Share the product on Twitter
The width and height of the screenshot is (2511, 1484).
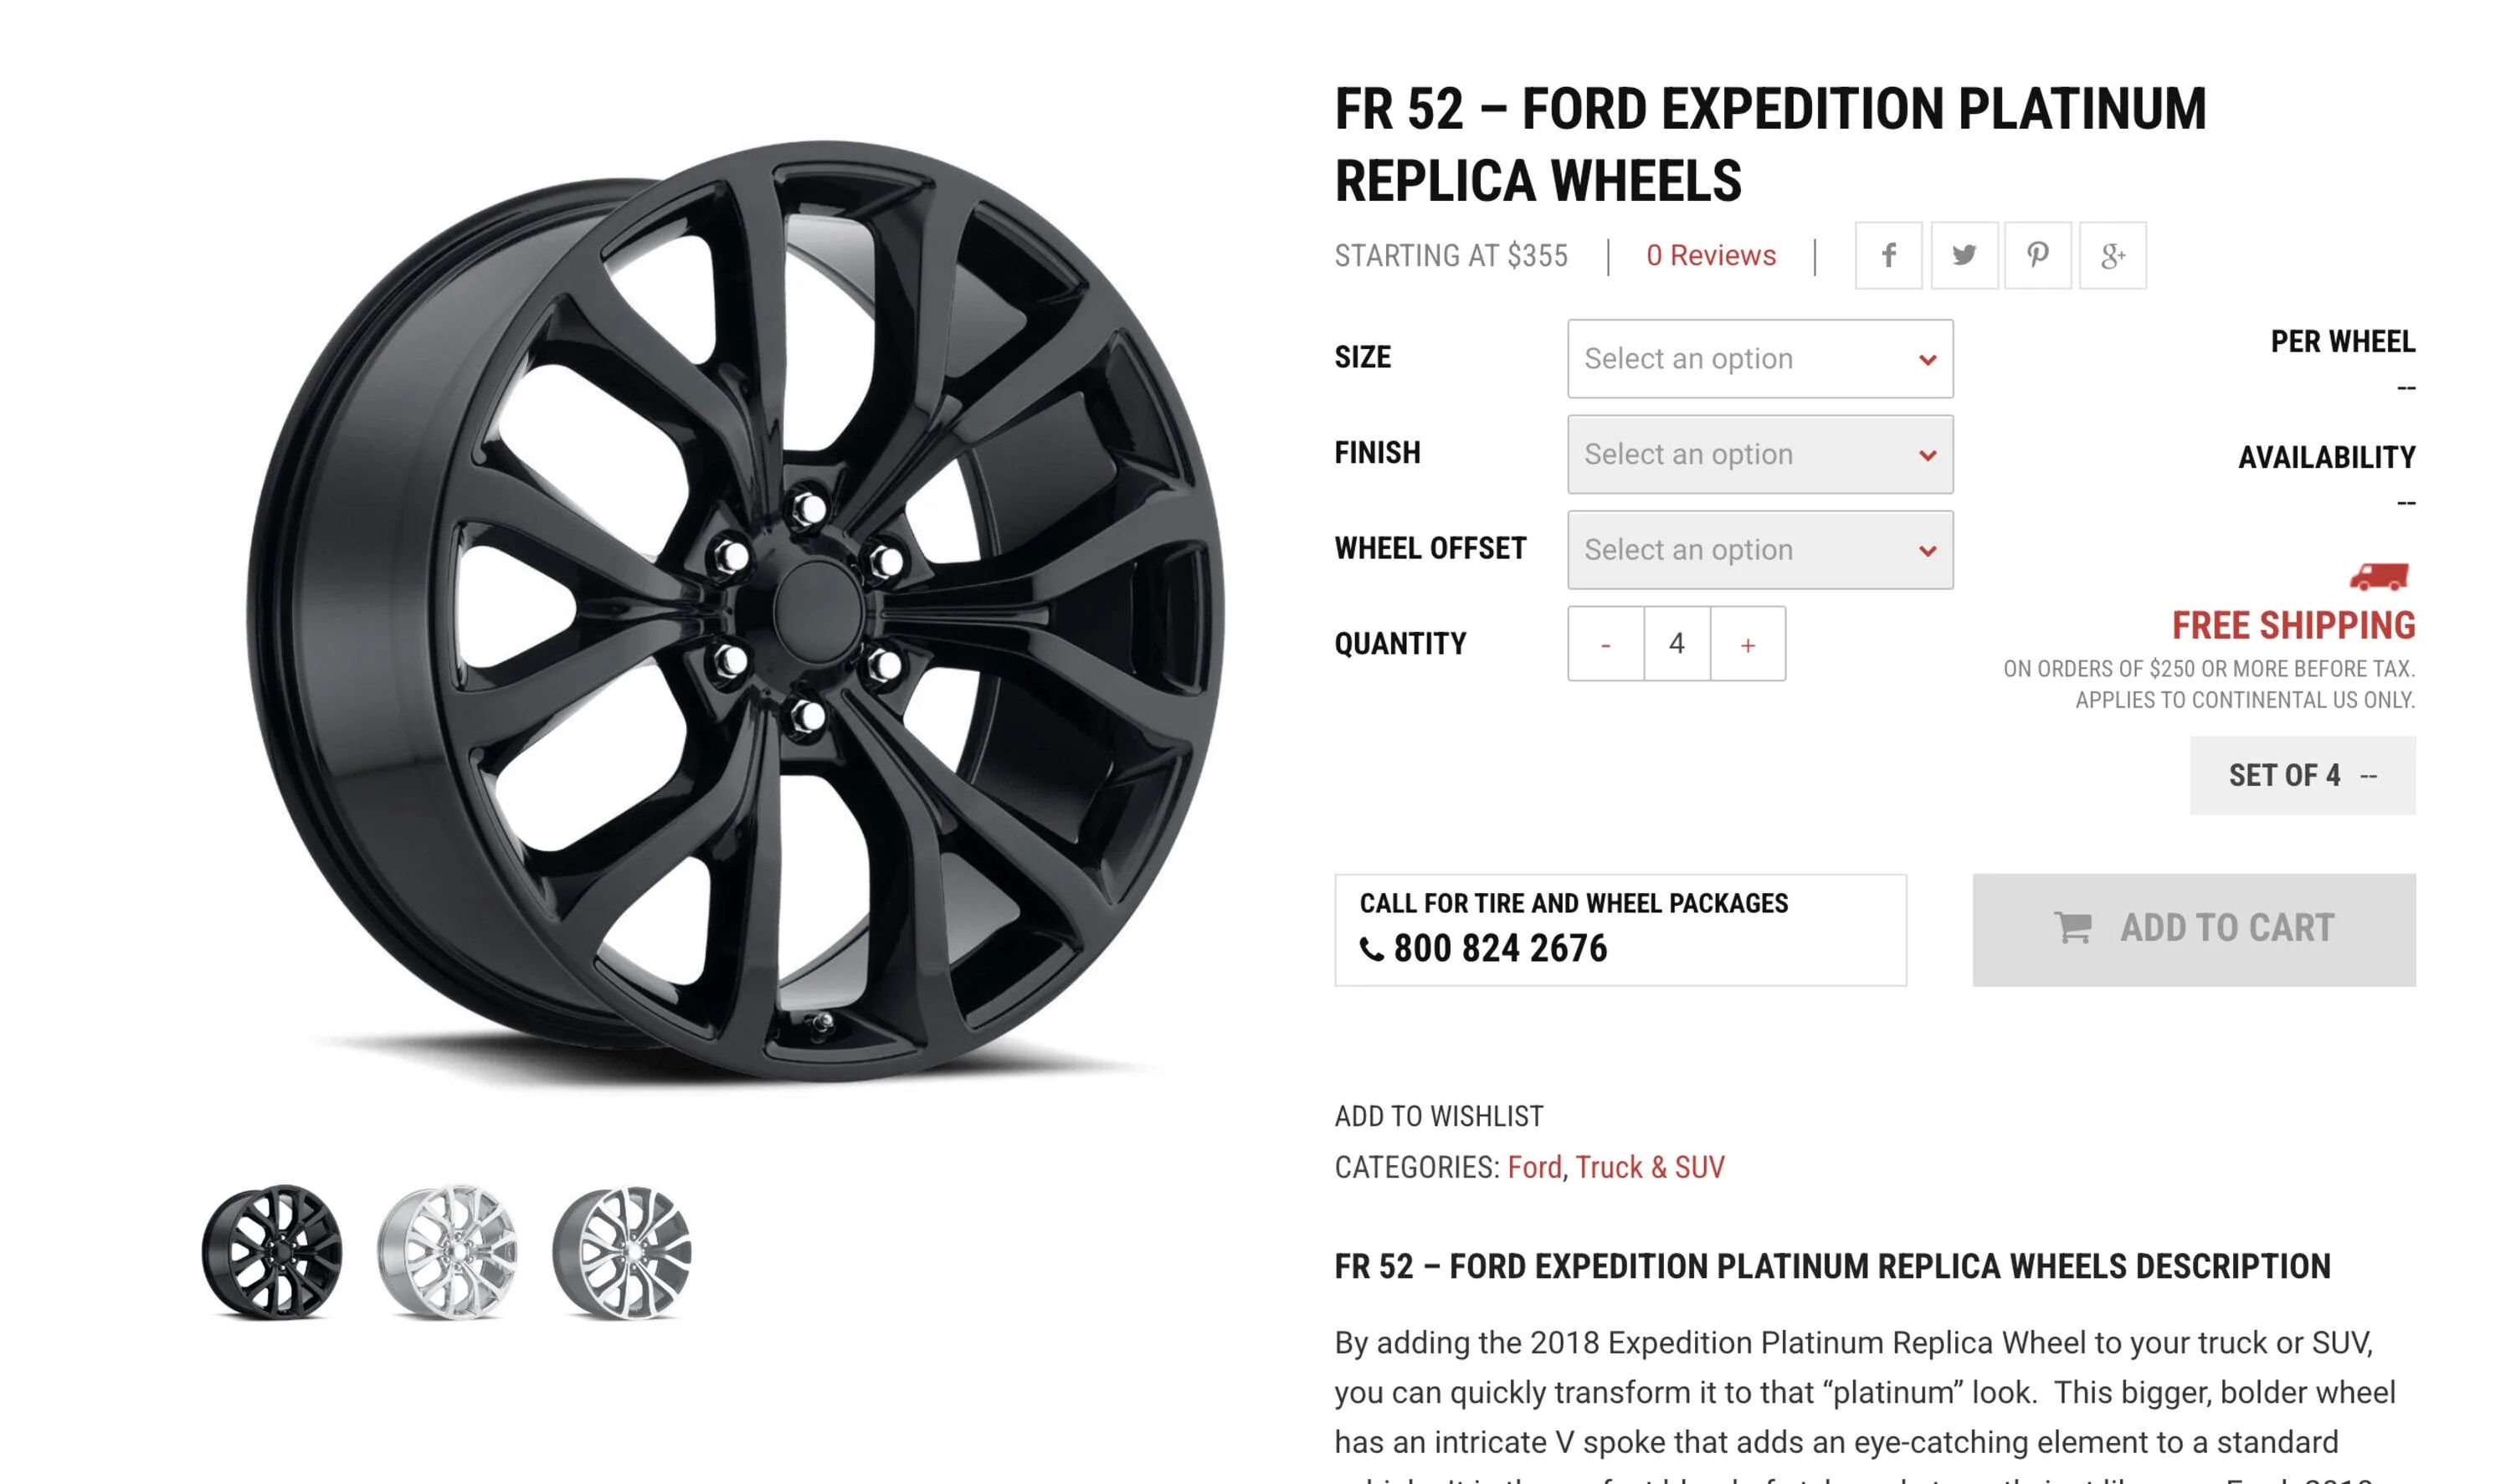click(1963, 256)
